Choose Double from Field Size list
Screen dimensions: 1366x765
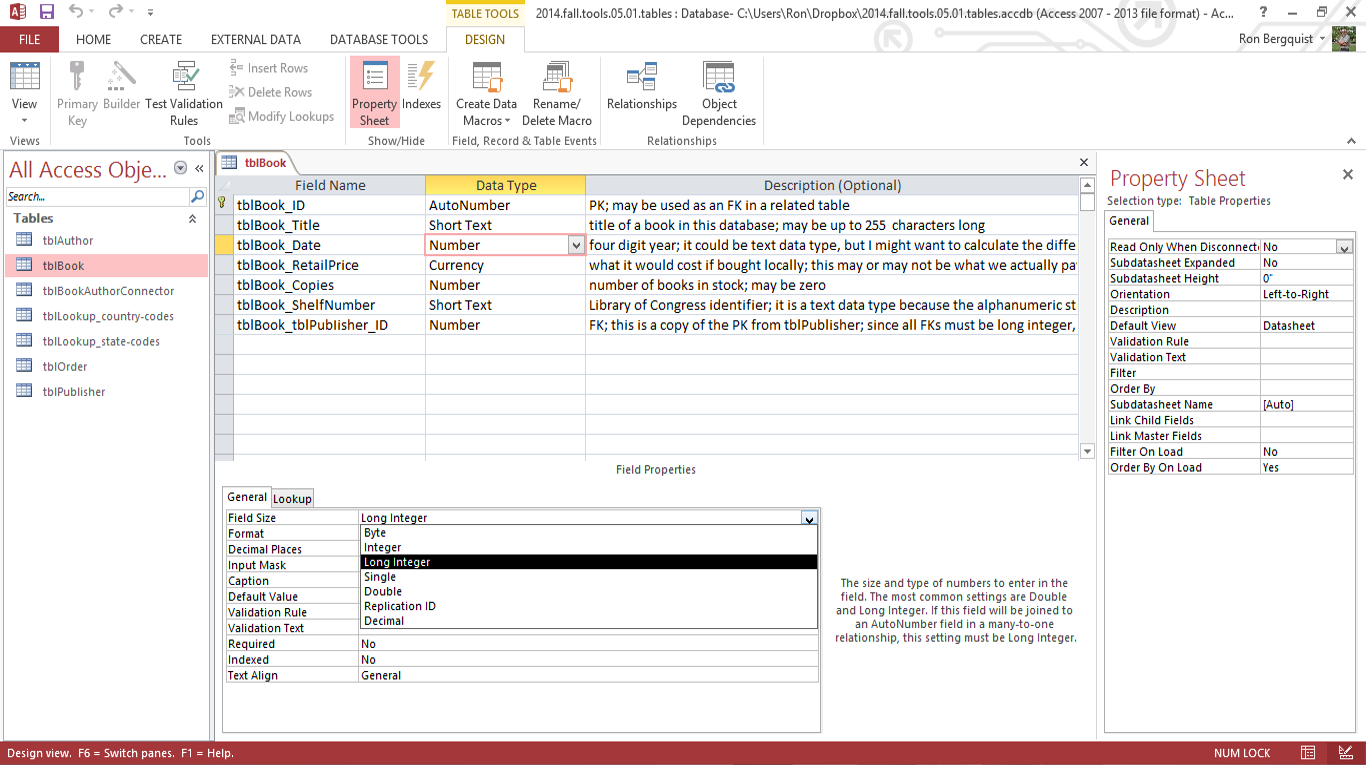(x=383, y=591)
